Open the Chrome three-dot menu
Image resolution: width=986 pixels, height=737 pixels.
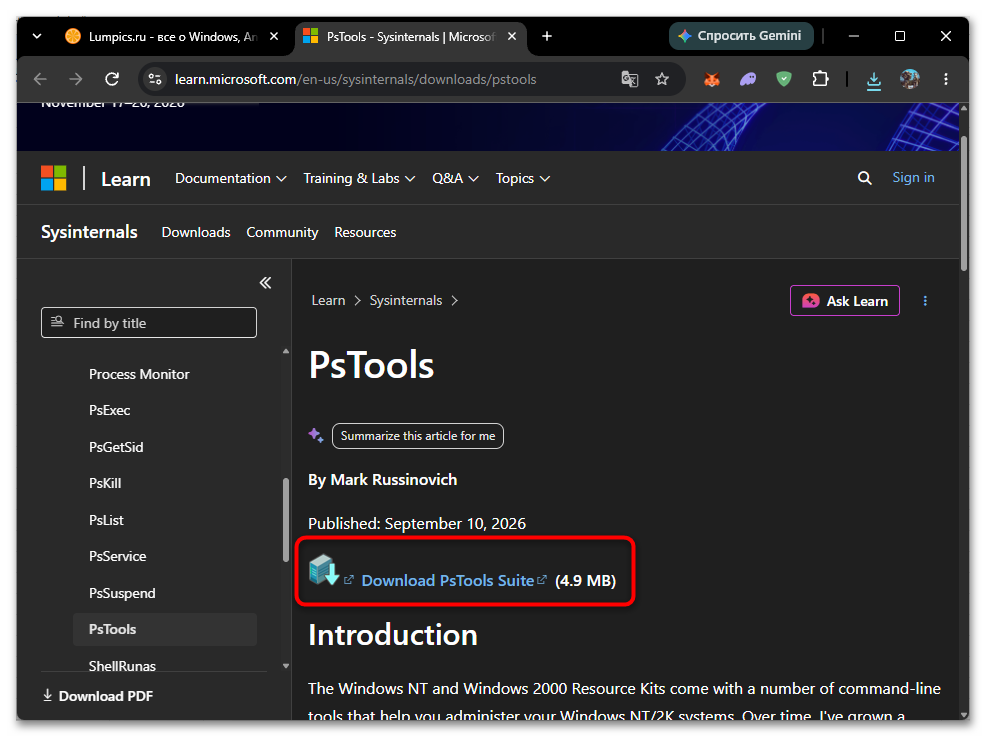coord(946,79)
